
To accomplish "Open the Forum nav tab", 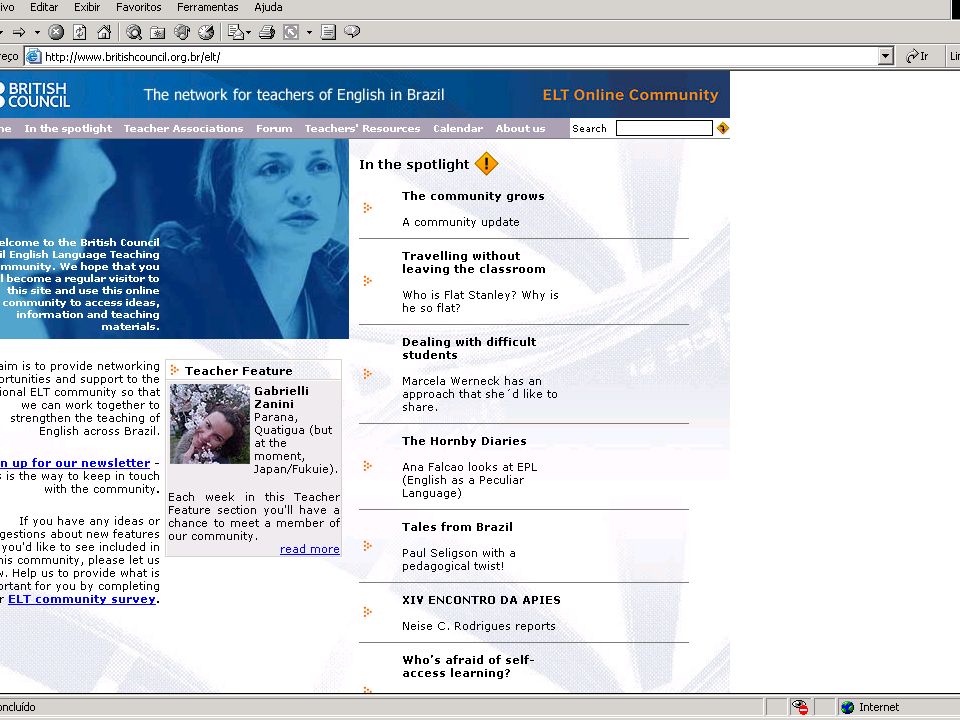I will 274,129.
